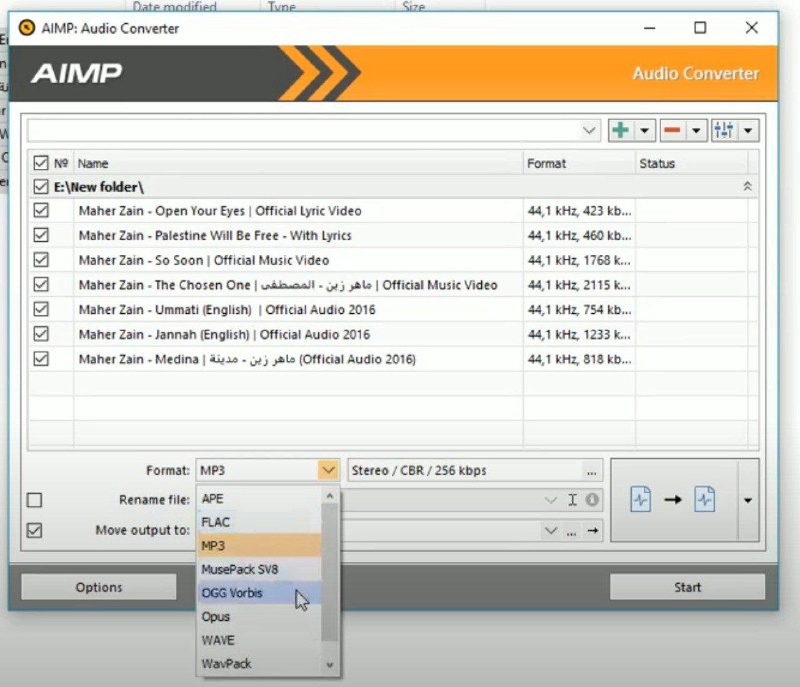Uncheck Medina track checkbox
This screenshot has width=800, height=687.
click(x=41, y=359)
